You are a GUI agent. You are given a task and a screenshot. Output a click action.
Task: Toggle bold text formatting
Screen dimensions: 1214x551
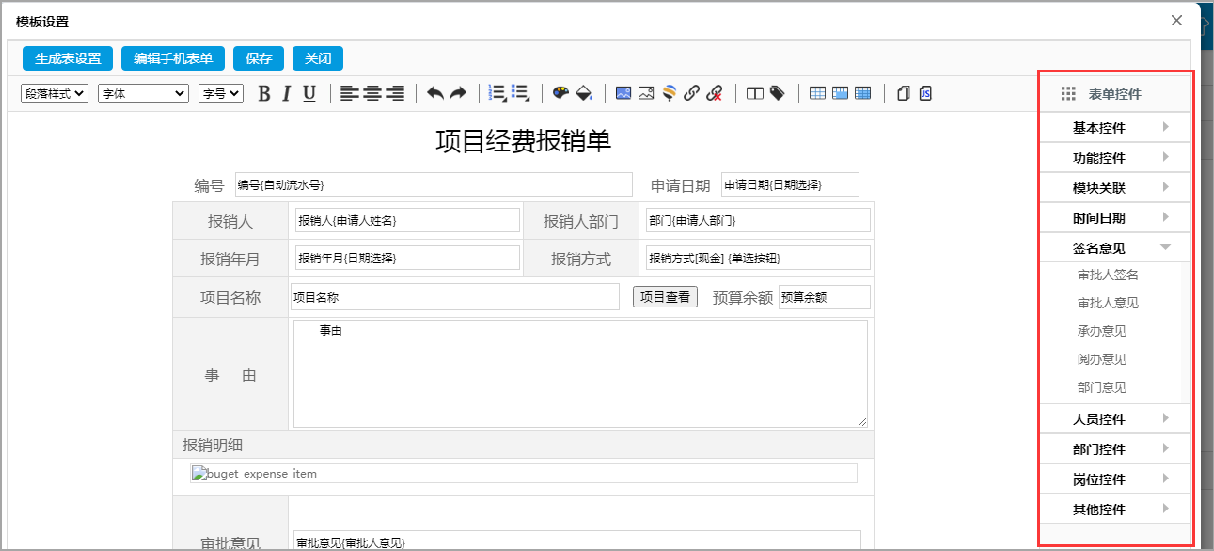[264, 93]
